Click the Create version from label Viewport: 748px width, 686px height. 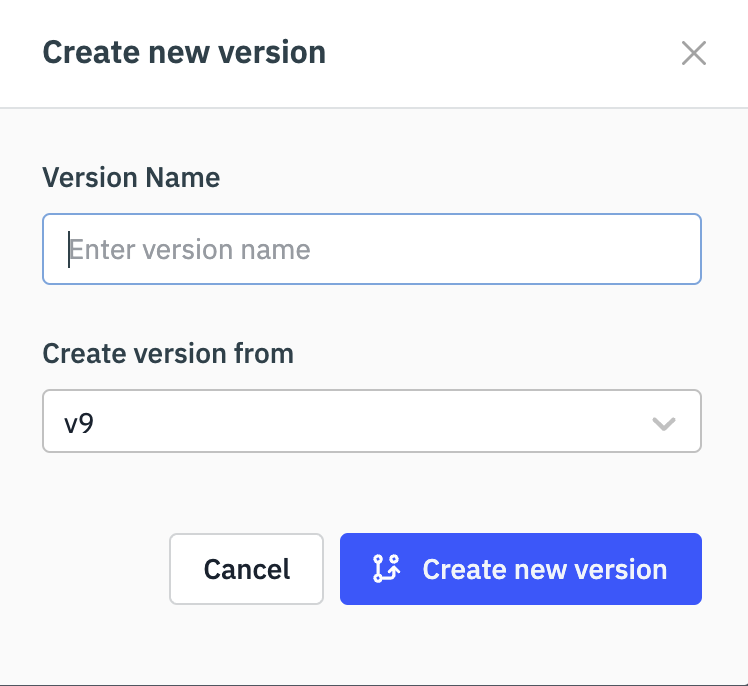(168, 353)
